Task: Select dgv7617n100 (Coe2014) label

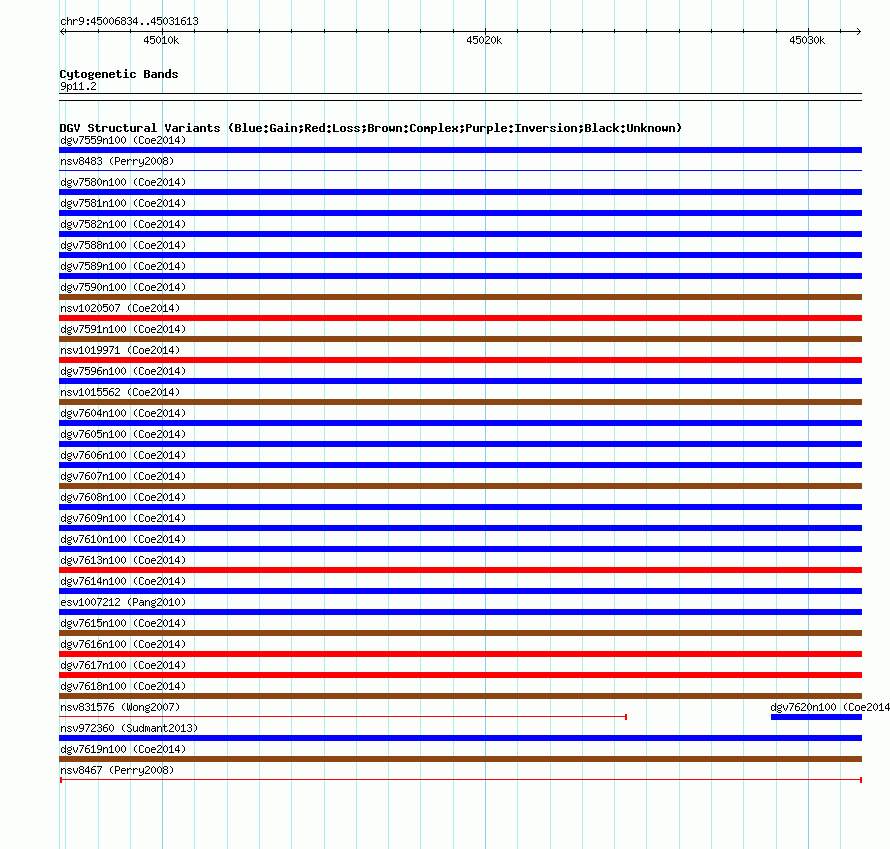Action: pos(123,665)
